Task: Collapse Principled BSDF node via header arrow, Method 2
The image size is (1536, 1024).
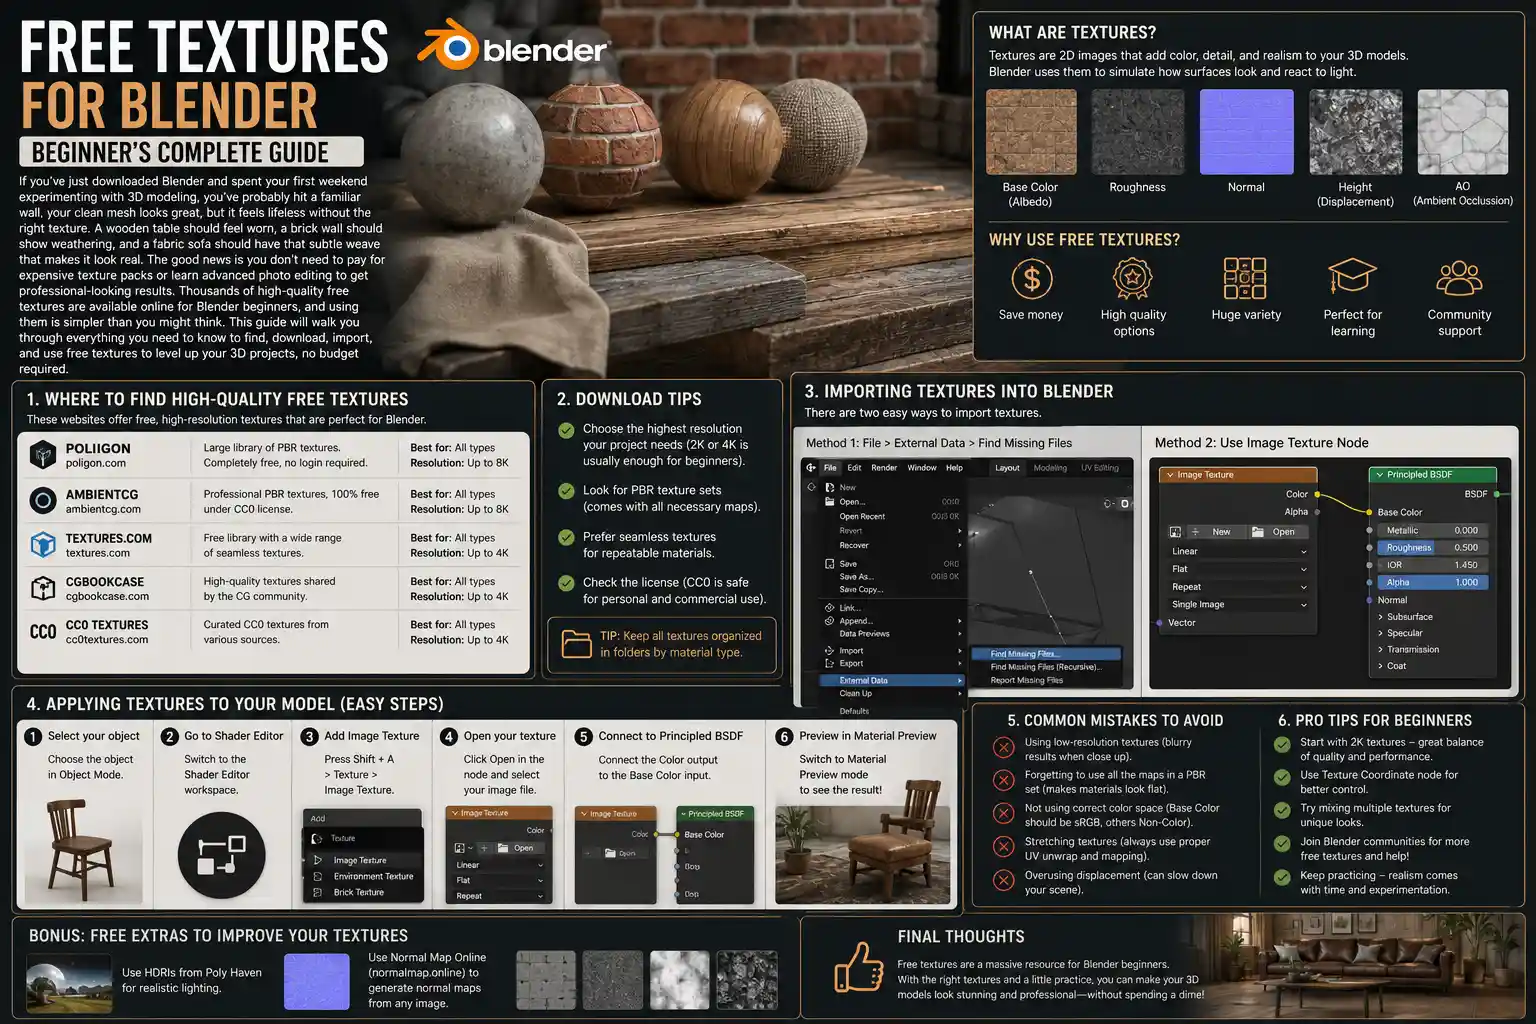Action: (x=1379, y=475)
